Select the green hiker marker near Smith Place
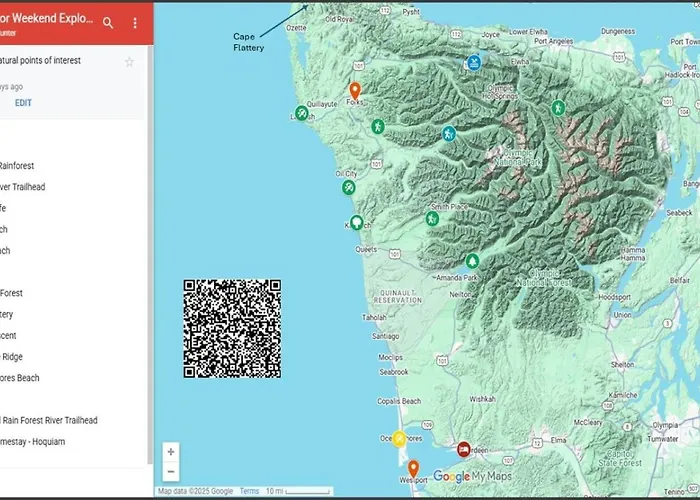This screenshot has width=700, height=500. click(432, 219)
